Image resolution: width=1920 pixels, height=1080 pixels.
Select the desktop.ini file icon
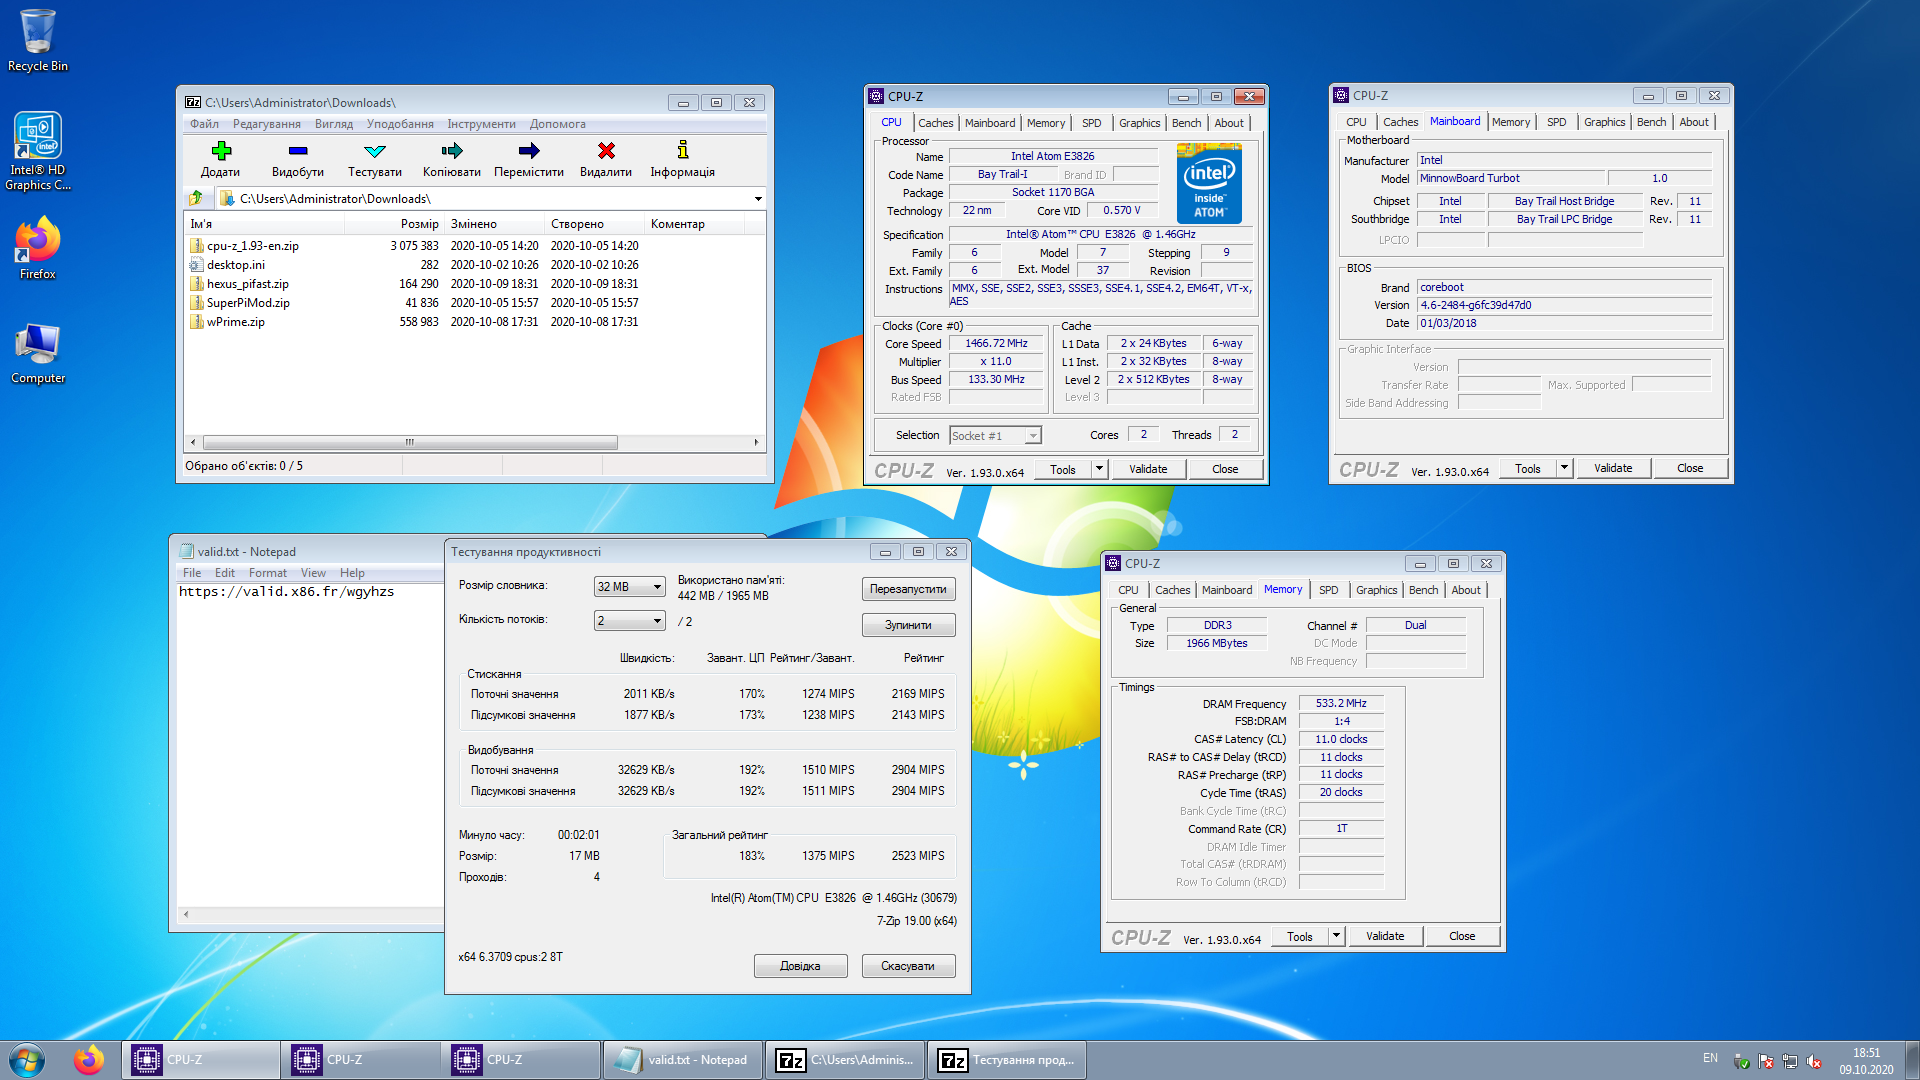(197, 264)
